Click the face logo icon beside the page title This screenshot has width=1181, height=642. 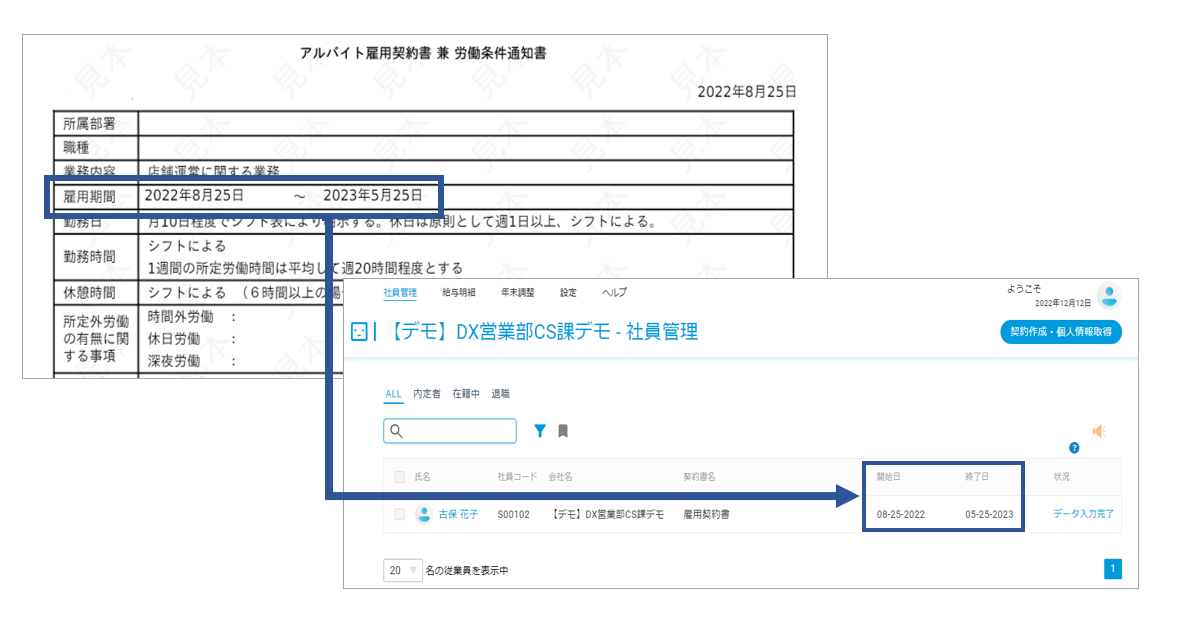click(x=359, y=332)
